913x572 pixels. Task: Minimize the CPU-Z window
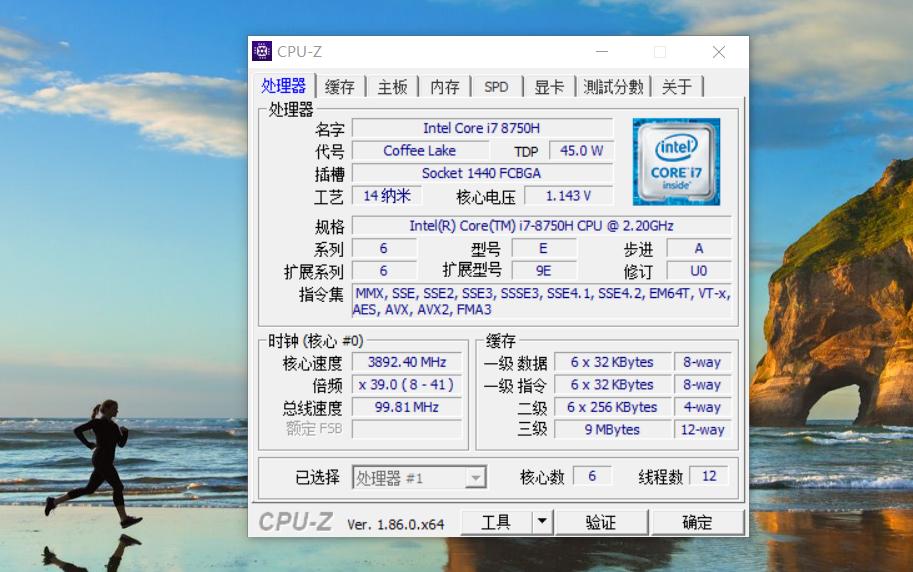point(602,52)
